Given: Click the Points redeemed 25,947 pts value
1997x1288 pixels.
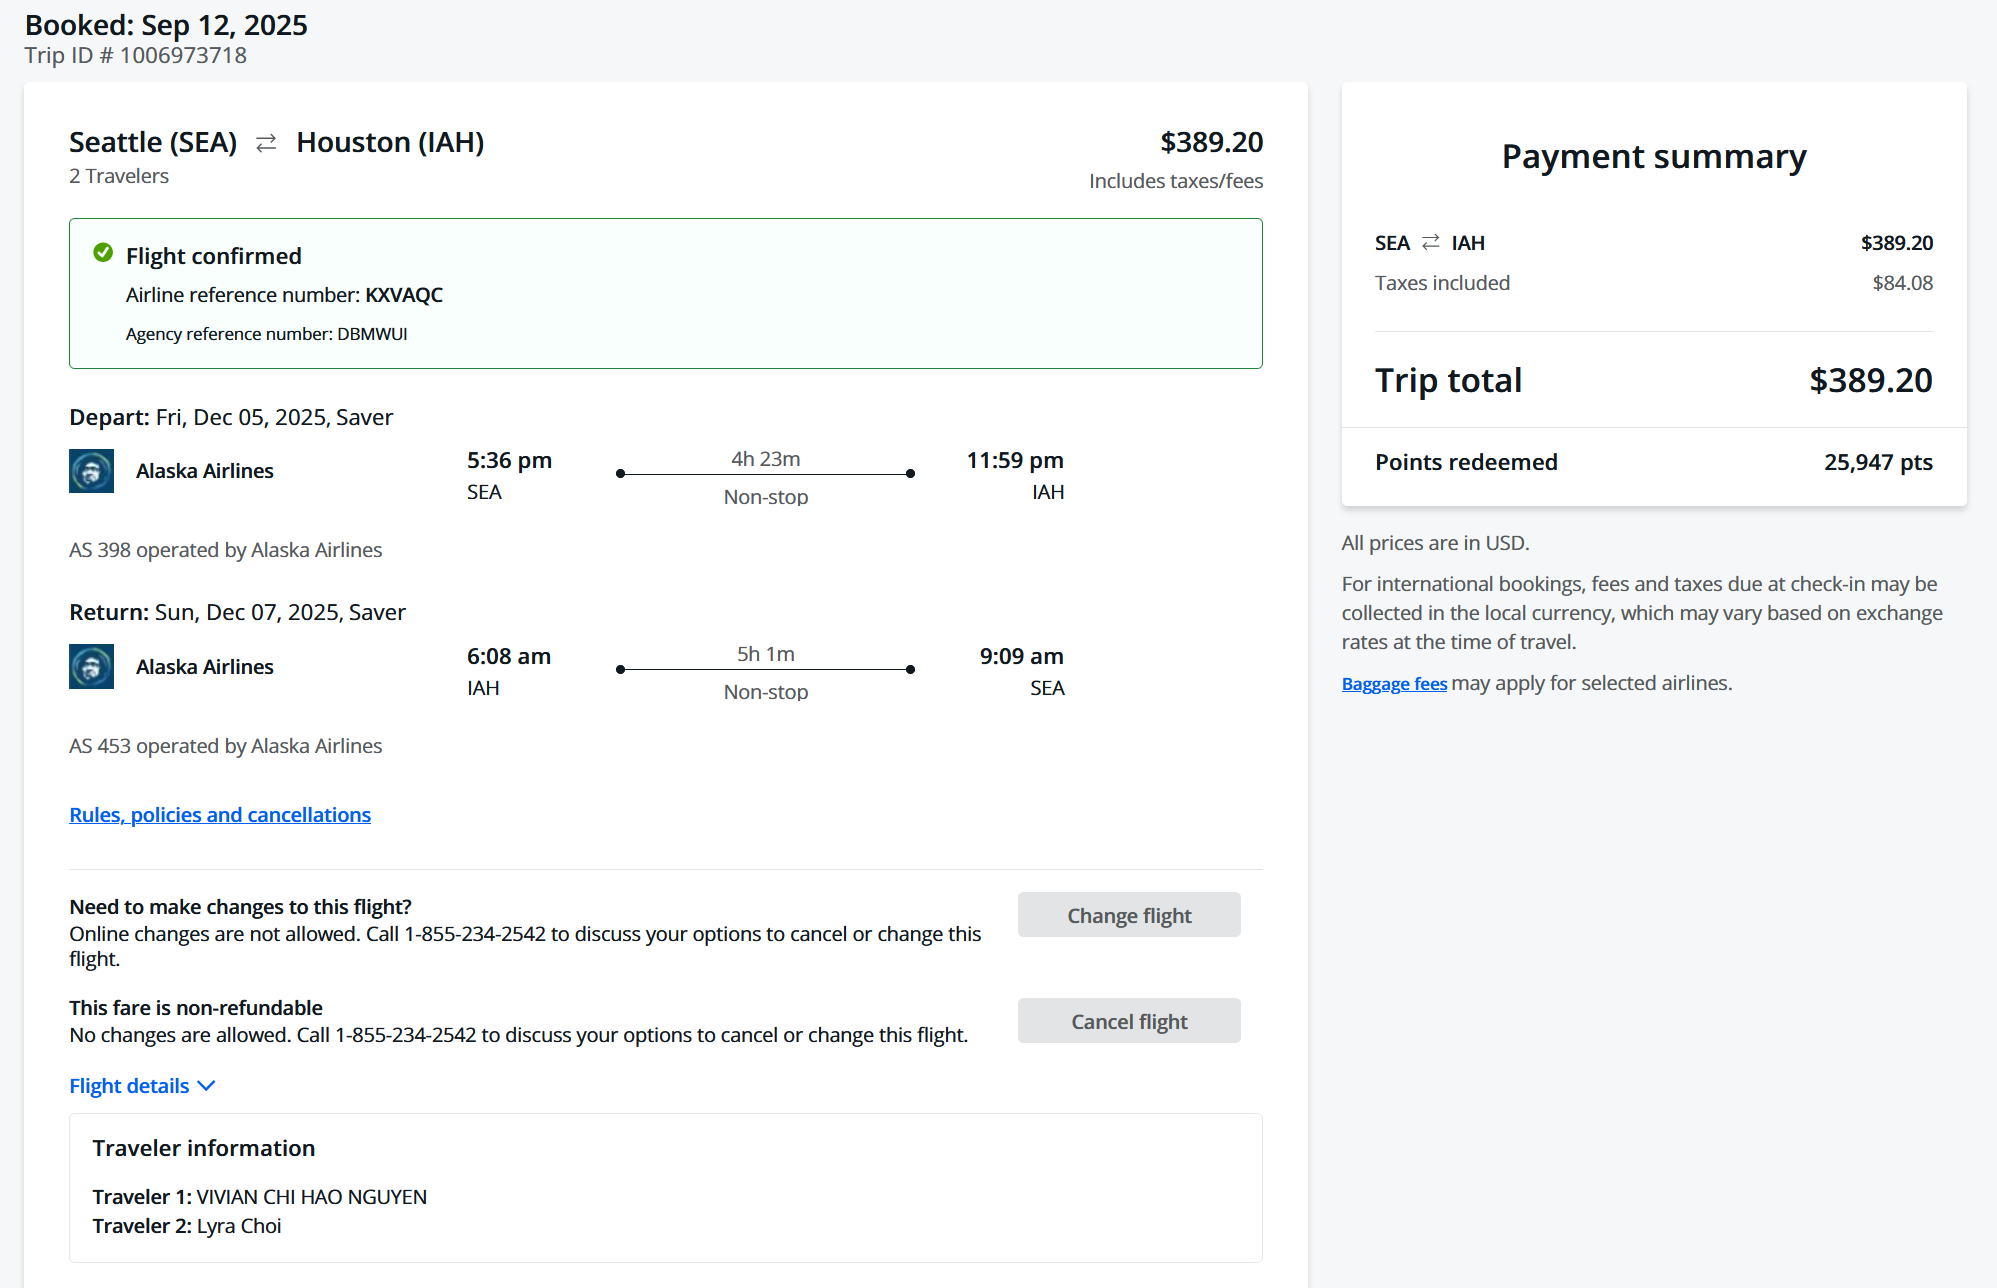Looking at the screenshot, I should pyautogui.click(x=1877, y=462).
